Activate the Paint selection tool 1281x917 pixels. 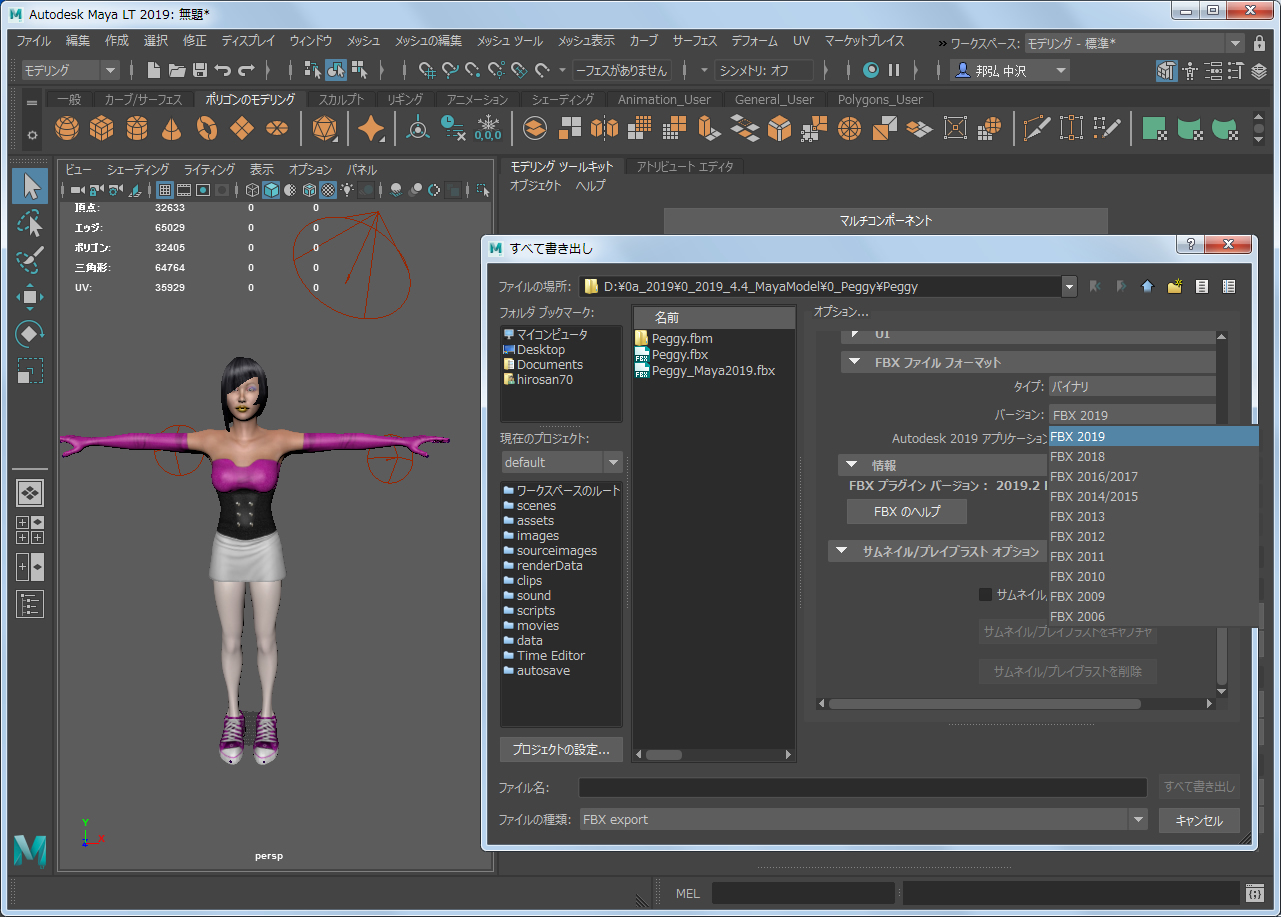(30, 260)
